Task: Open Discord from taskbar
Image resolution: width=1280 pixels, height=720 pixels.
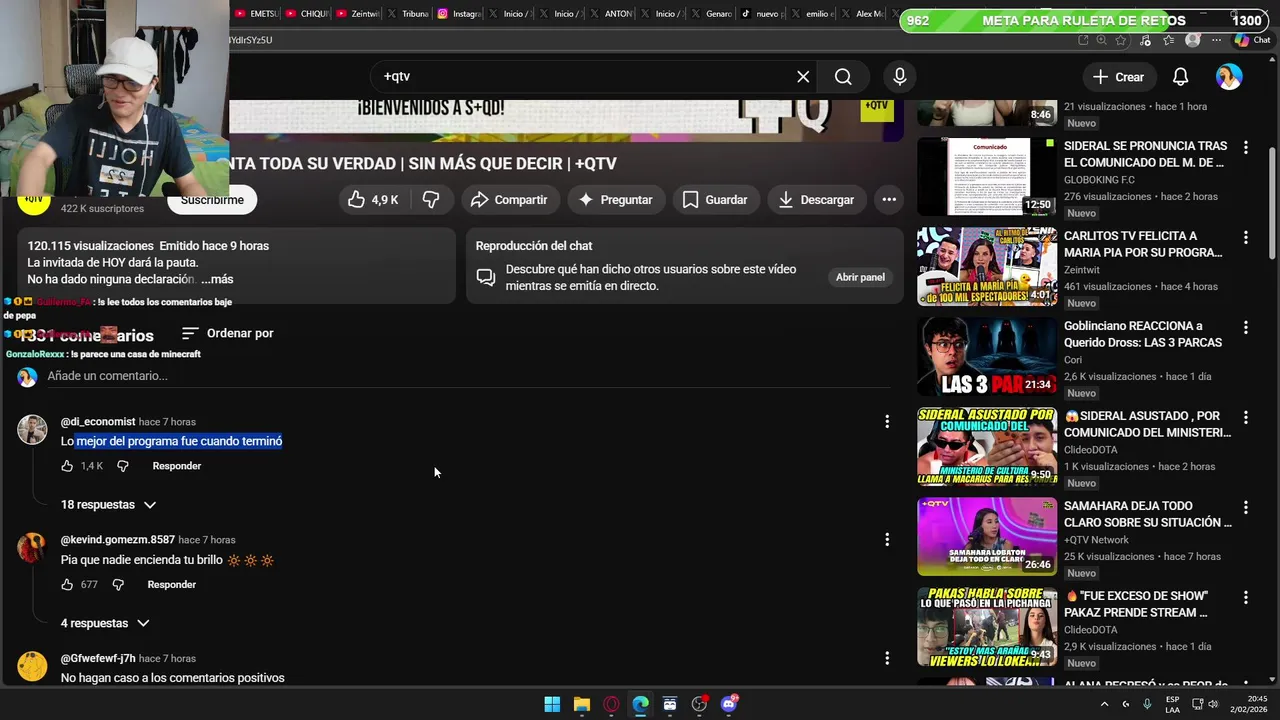Action: 729,704
